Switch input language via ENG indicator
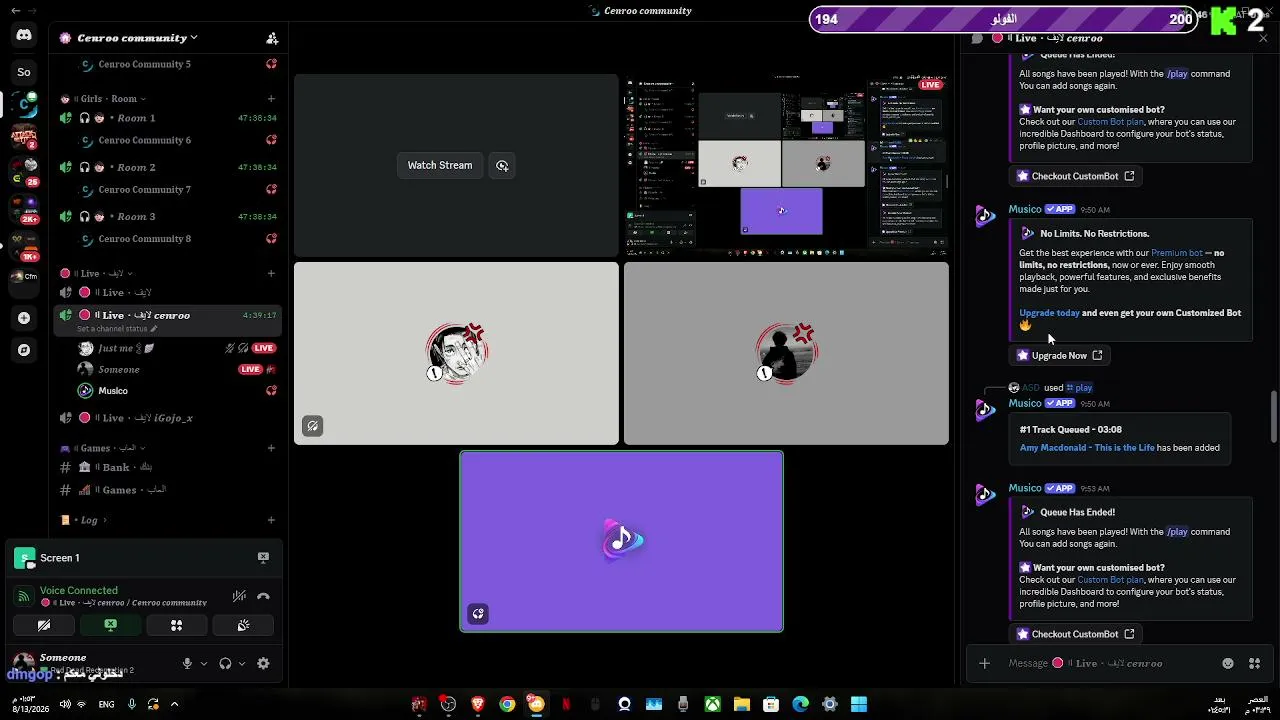Viewport: 1280px width, 720px height. (x=106, y=704)
